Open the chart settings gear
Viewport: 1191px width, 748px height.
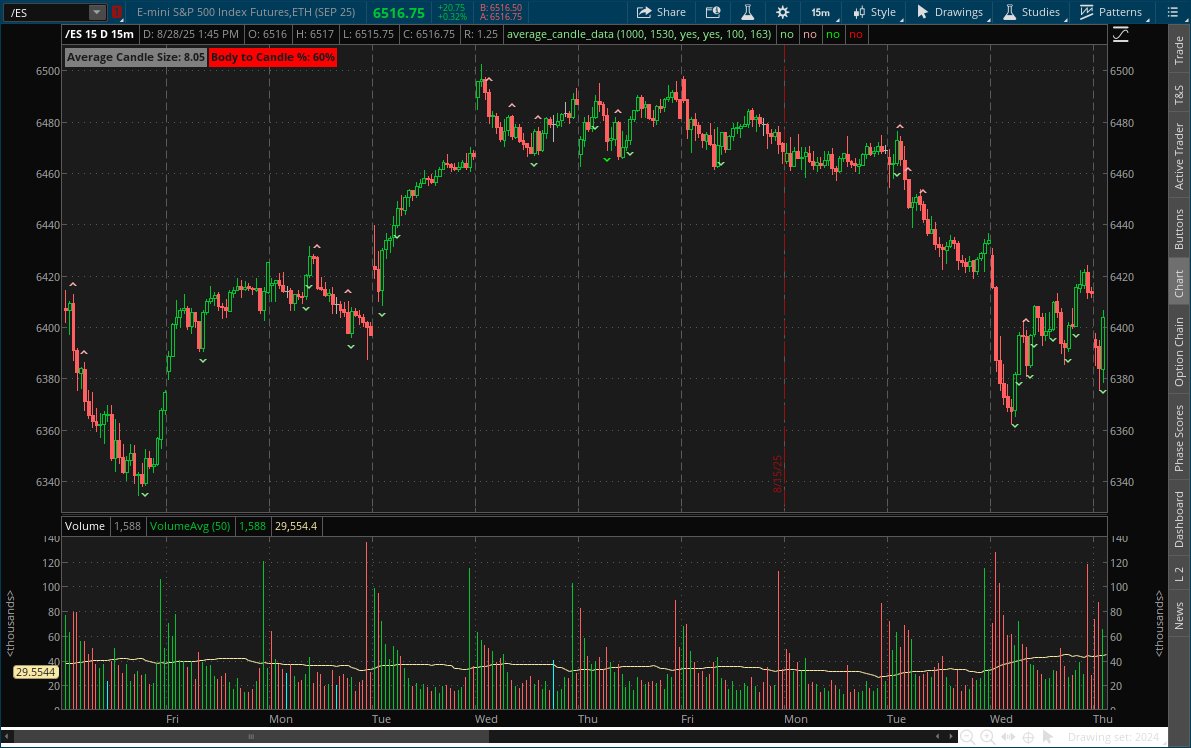(x=782, y=12)
